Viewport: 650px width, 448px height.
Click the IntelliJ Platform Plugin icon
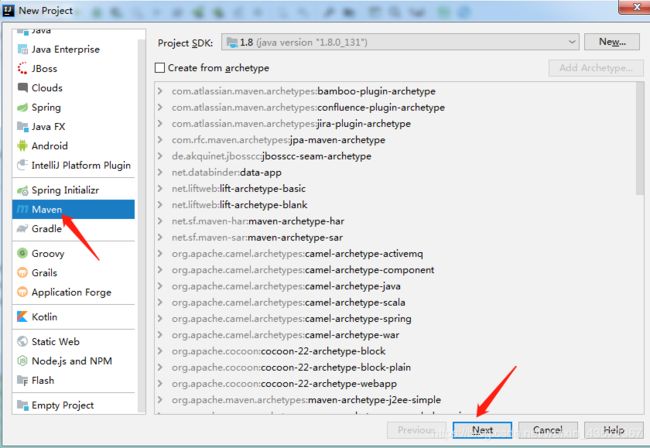(22, 165)
